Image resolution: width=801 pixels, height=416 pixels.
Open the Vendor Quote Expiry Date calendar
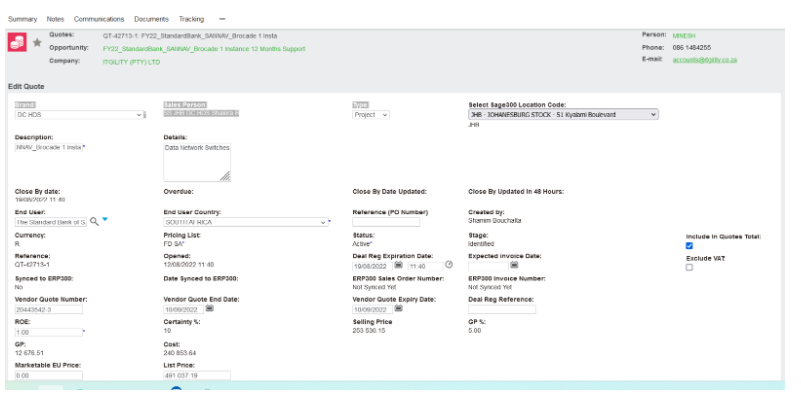coord(398,308)
